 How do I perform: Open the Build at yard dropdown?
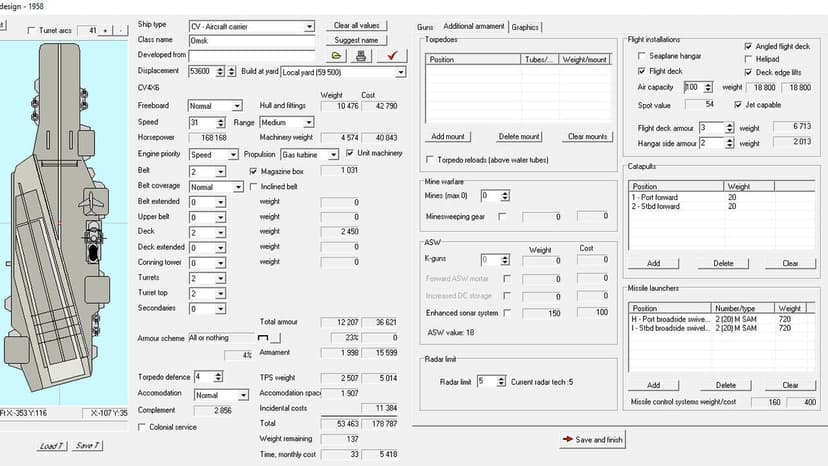(x=401, y=72)
